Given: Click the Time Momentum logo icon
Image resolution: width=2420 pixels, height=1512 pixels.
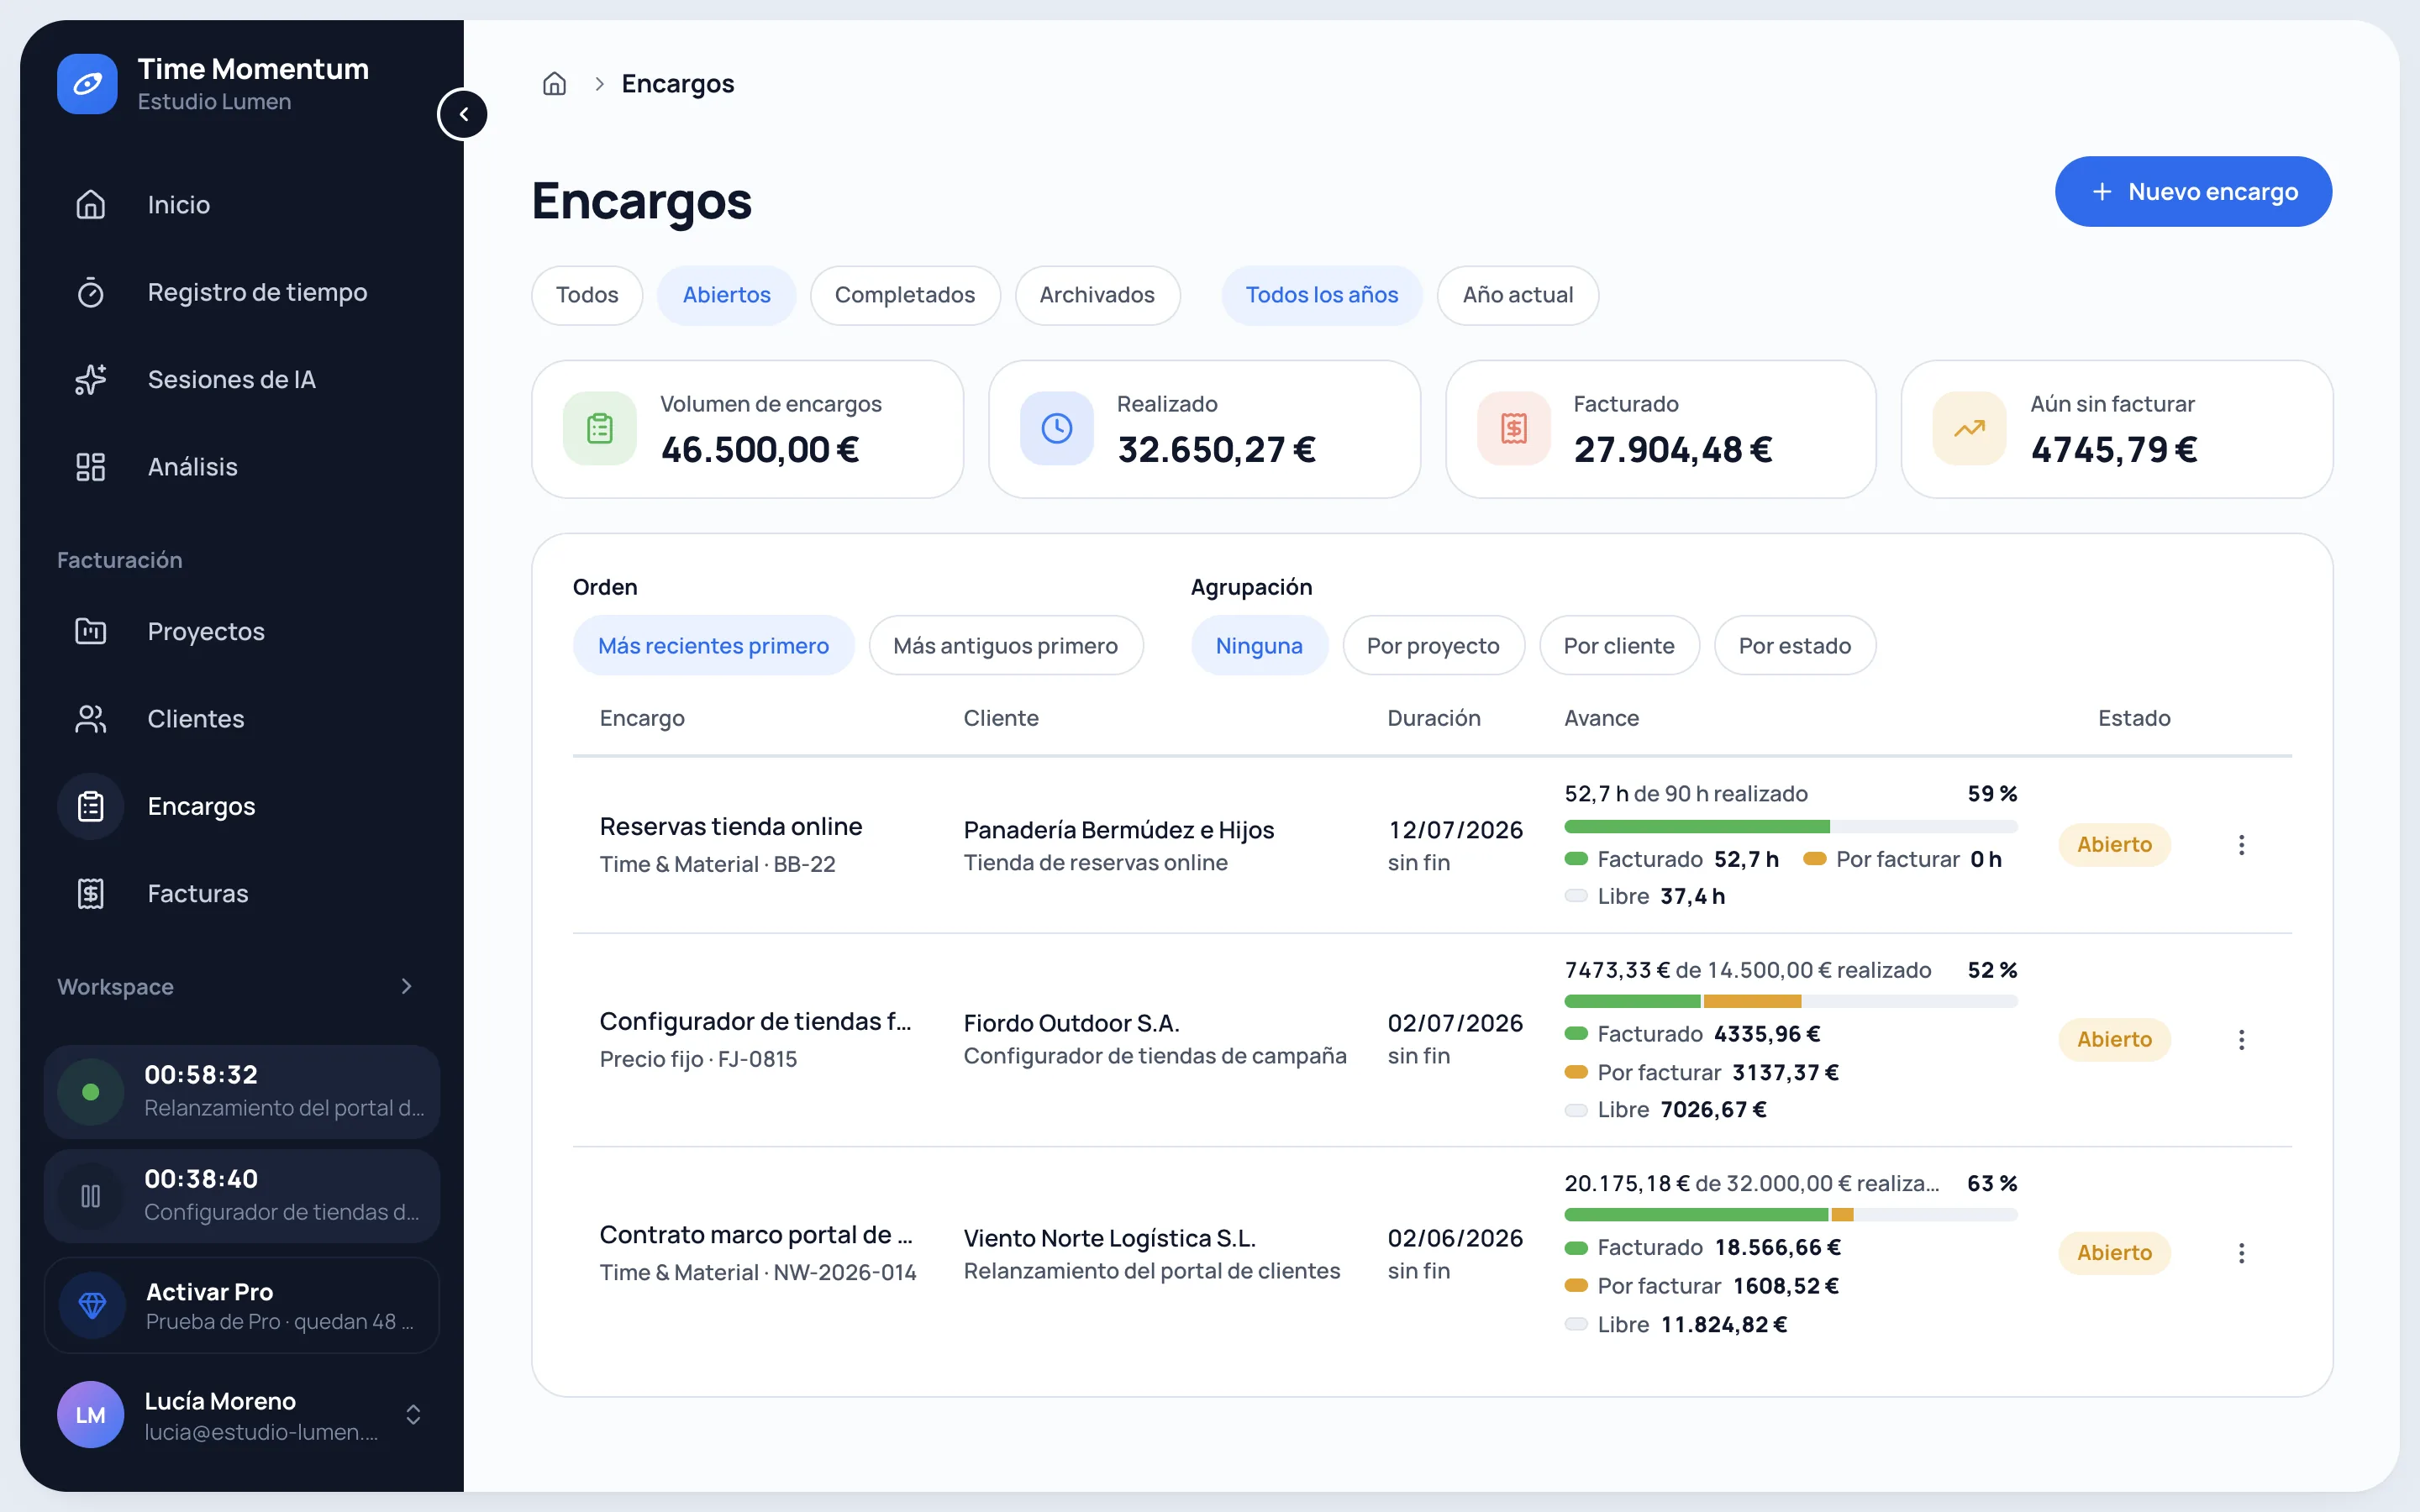Looking at the screenshot, I should point(87,84).
